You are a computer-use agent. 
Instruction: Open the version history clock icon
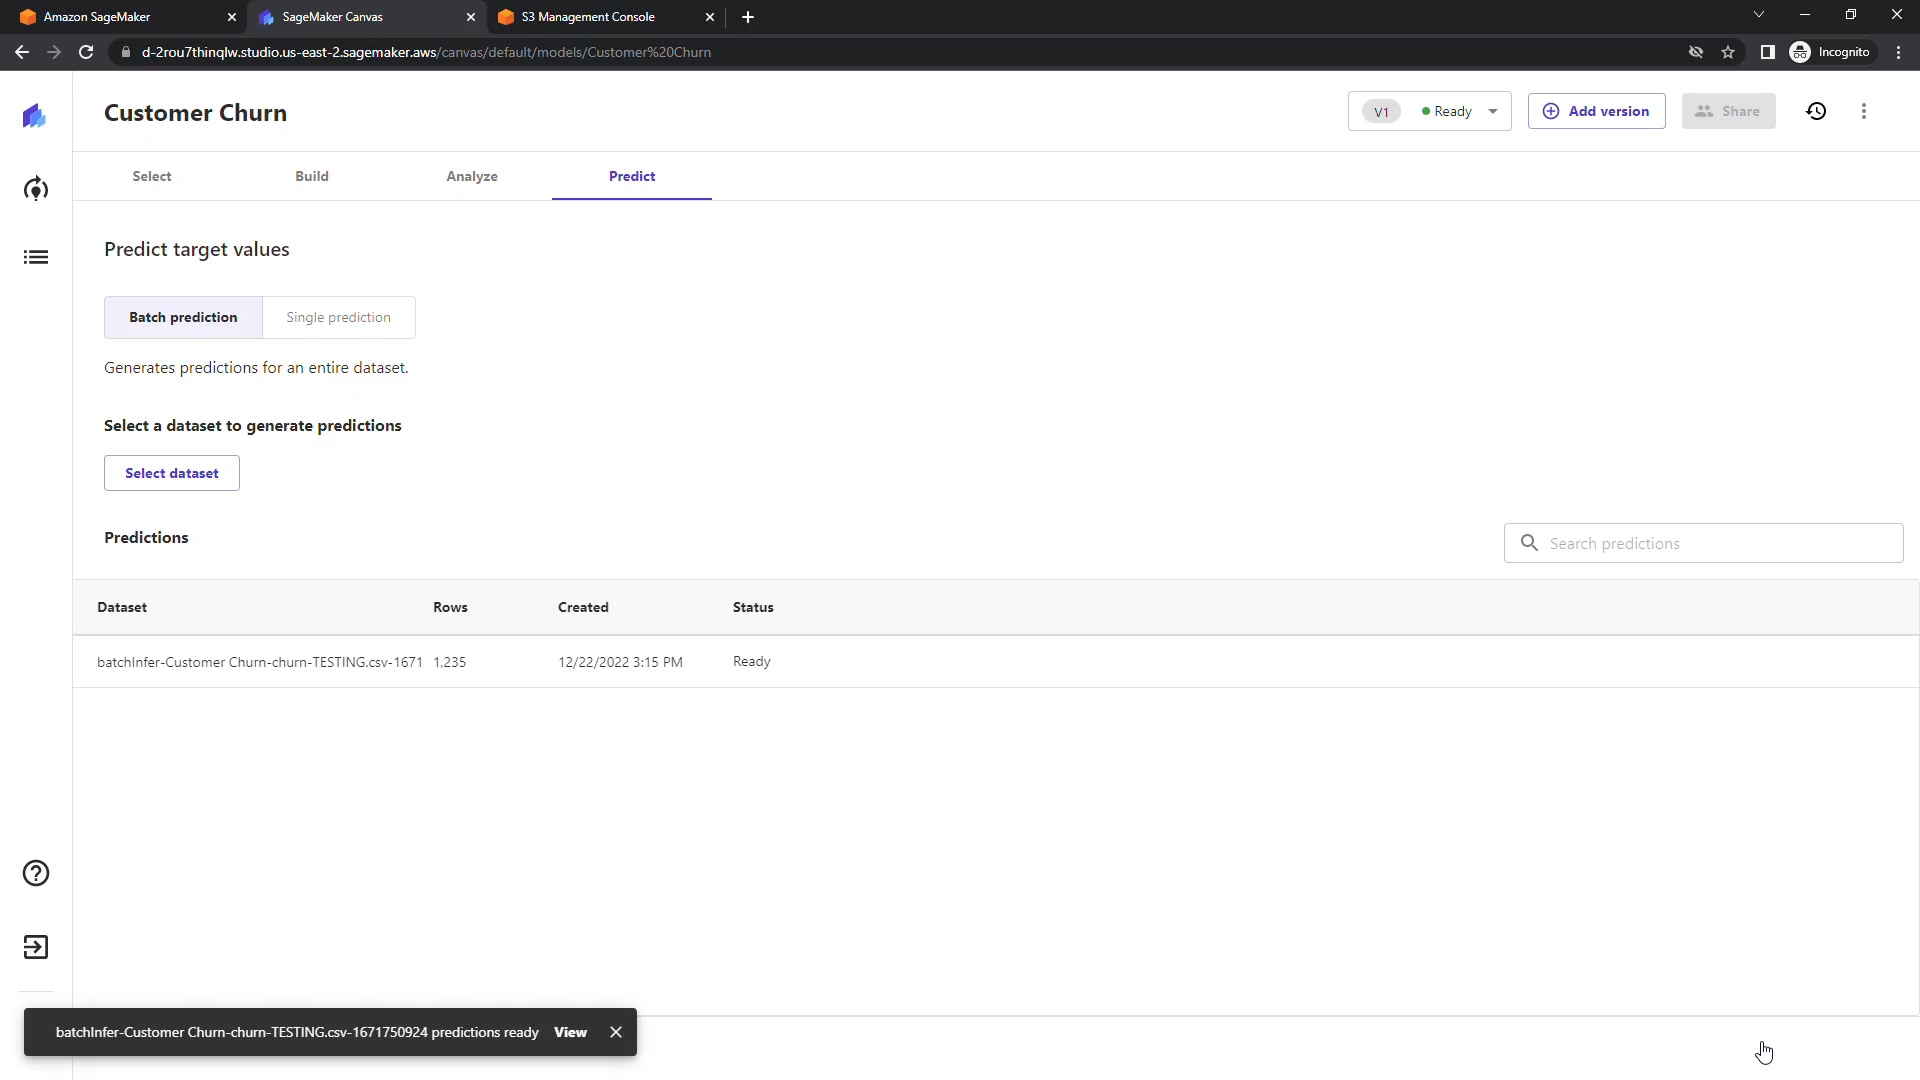click(1816, 111)
